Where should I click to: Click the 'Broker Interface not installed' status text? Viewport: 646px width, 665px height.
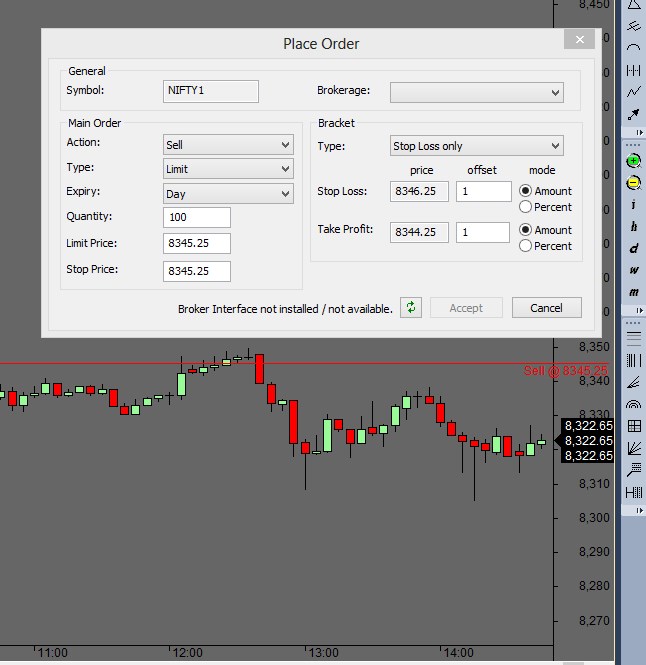click(285, 309)
